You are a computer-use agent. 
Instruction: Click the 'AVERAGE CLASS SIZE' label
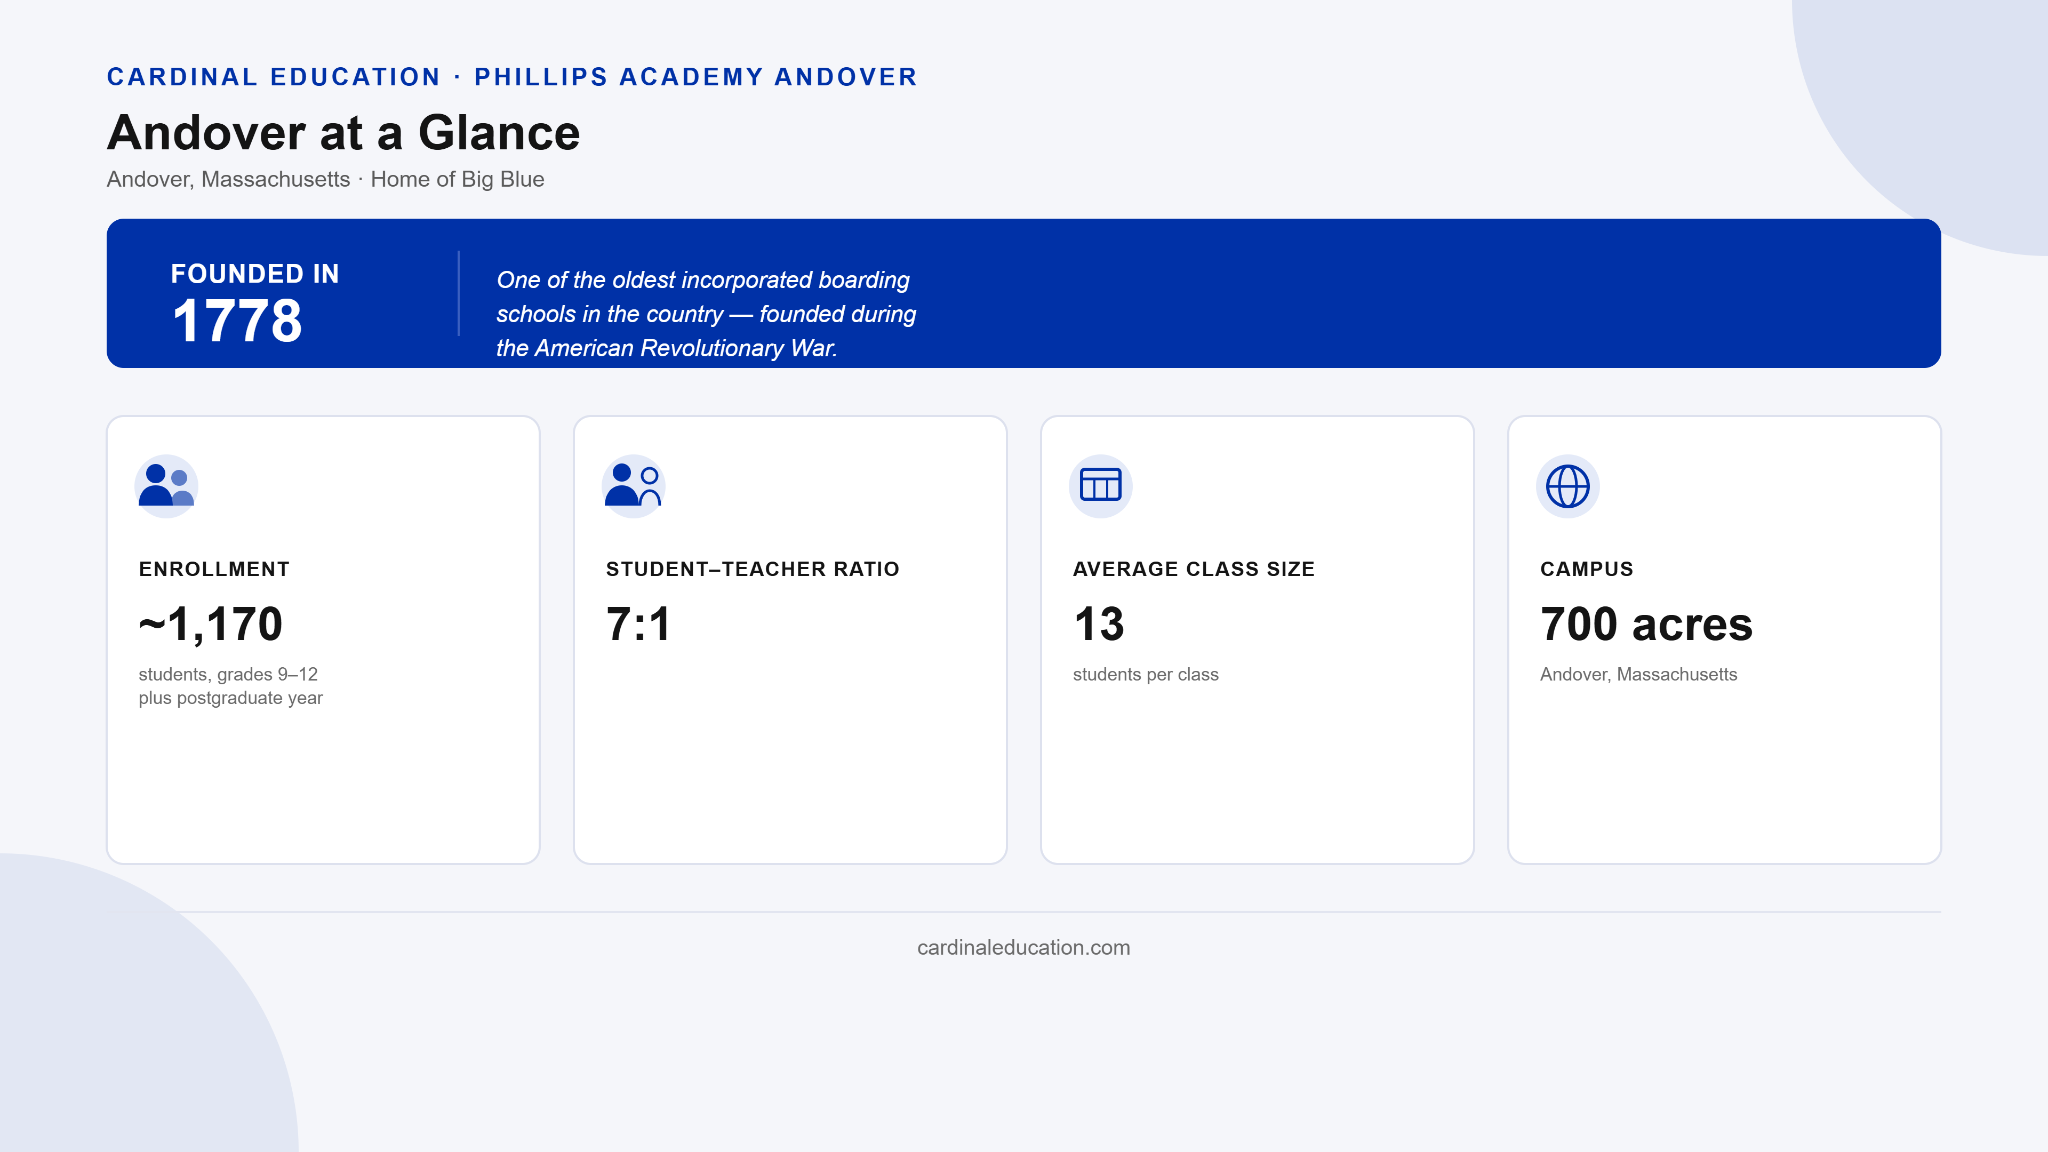[1193, 569]
